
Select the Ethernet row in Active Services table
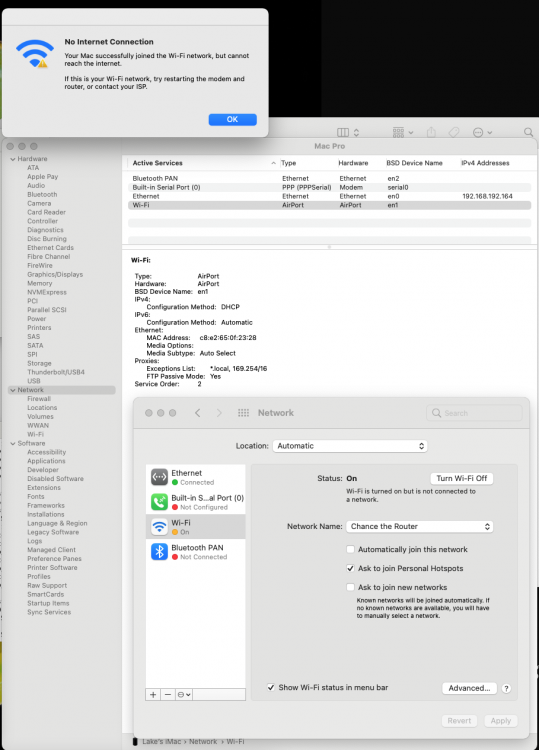(x=330, y=196)
